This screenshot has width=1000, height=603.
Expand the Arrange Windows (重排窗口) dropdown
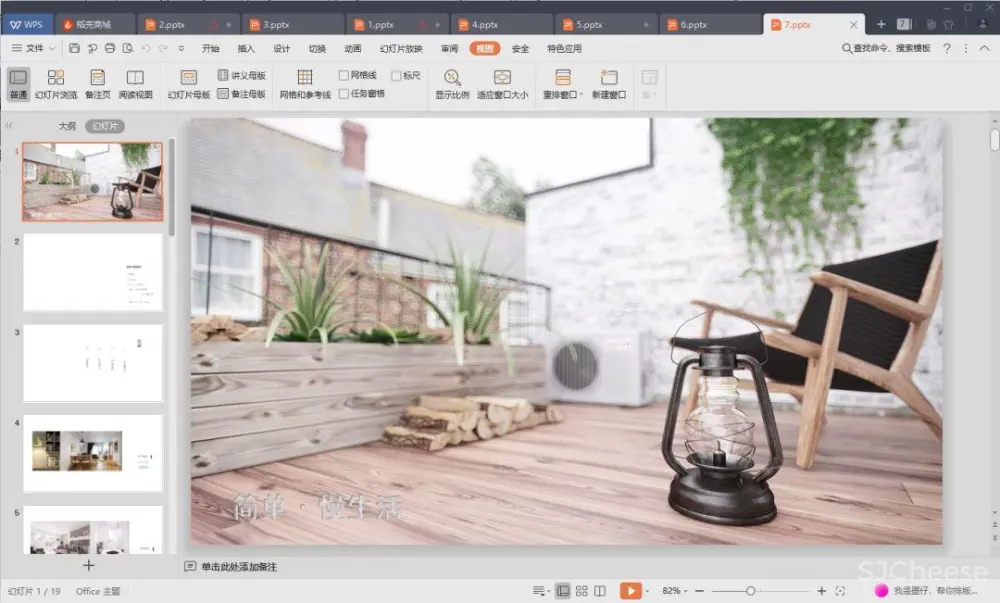point(582,95)
